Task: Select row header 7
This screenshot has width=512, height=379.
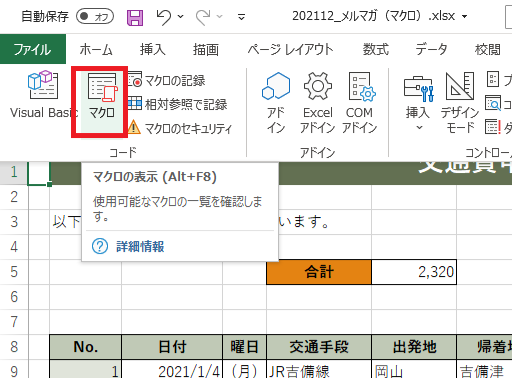Action: (14, 322)
